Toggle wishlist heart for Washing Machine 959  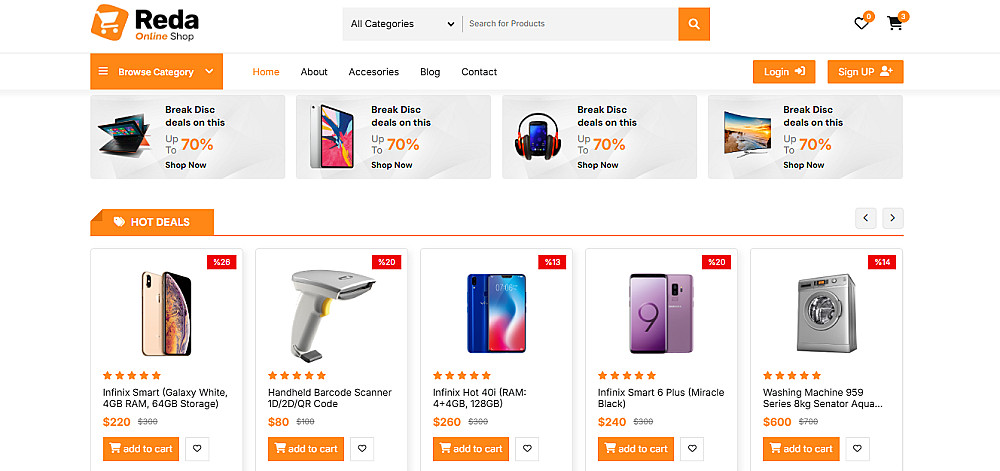857,449
